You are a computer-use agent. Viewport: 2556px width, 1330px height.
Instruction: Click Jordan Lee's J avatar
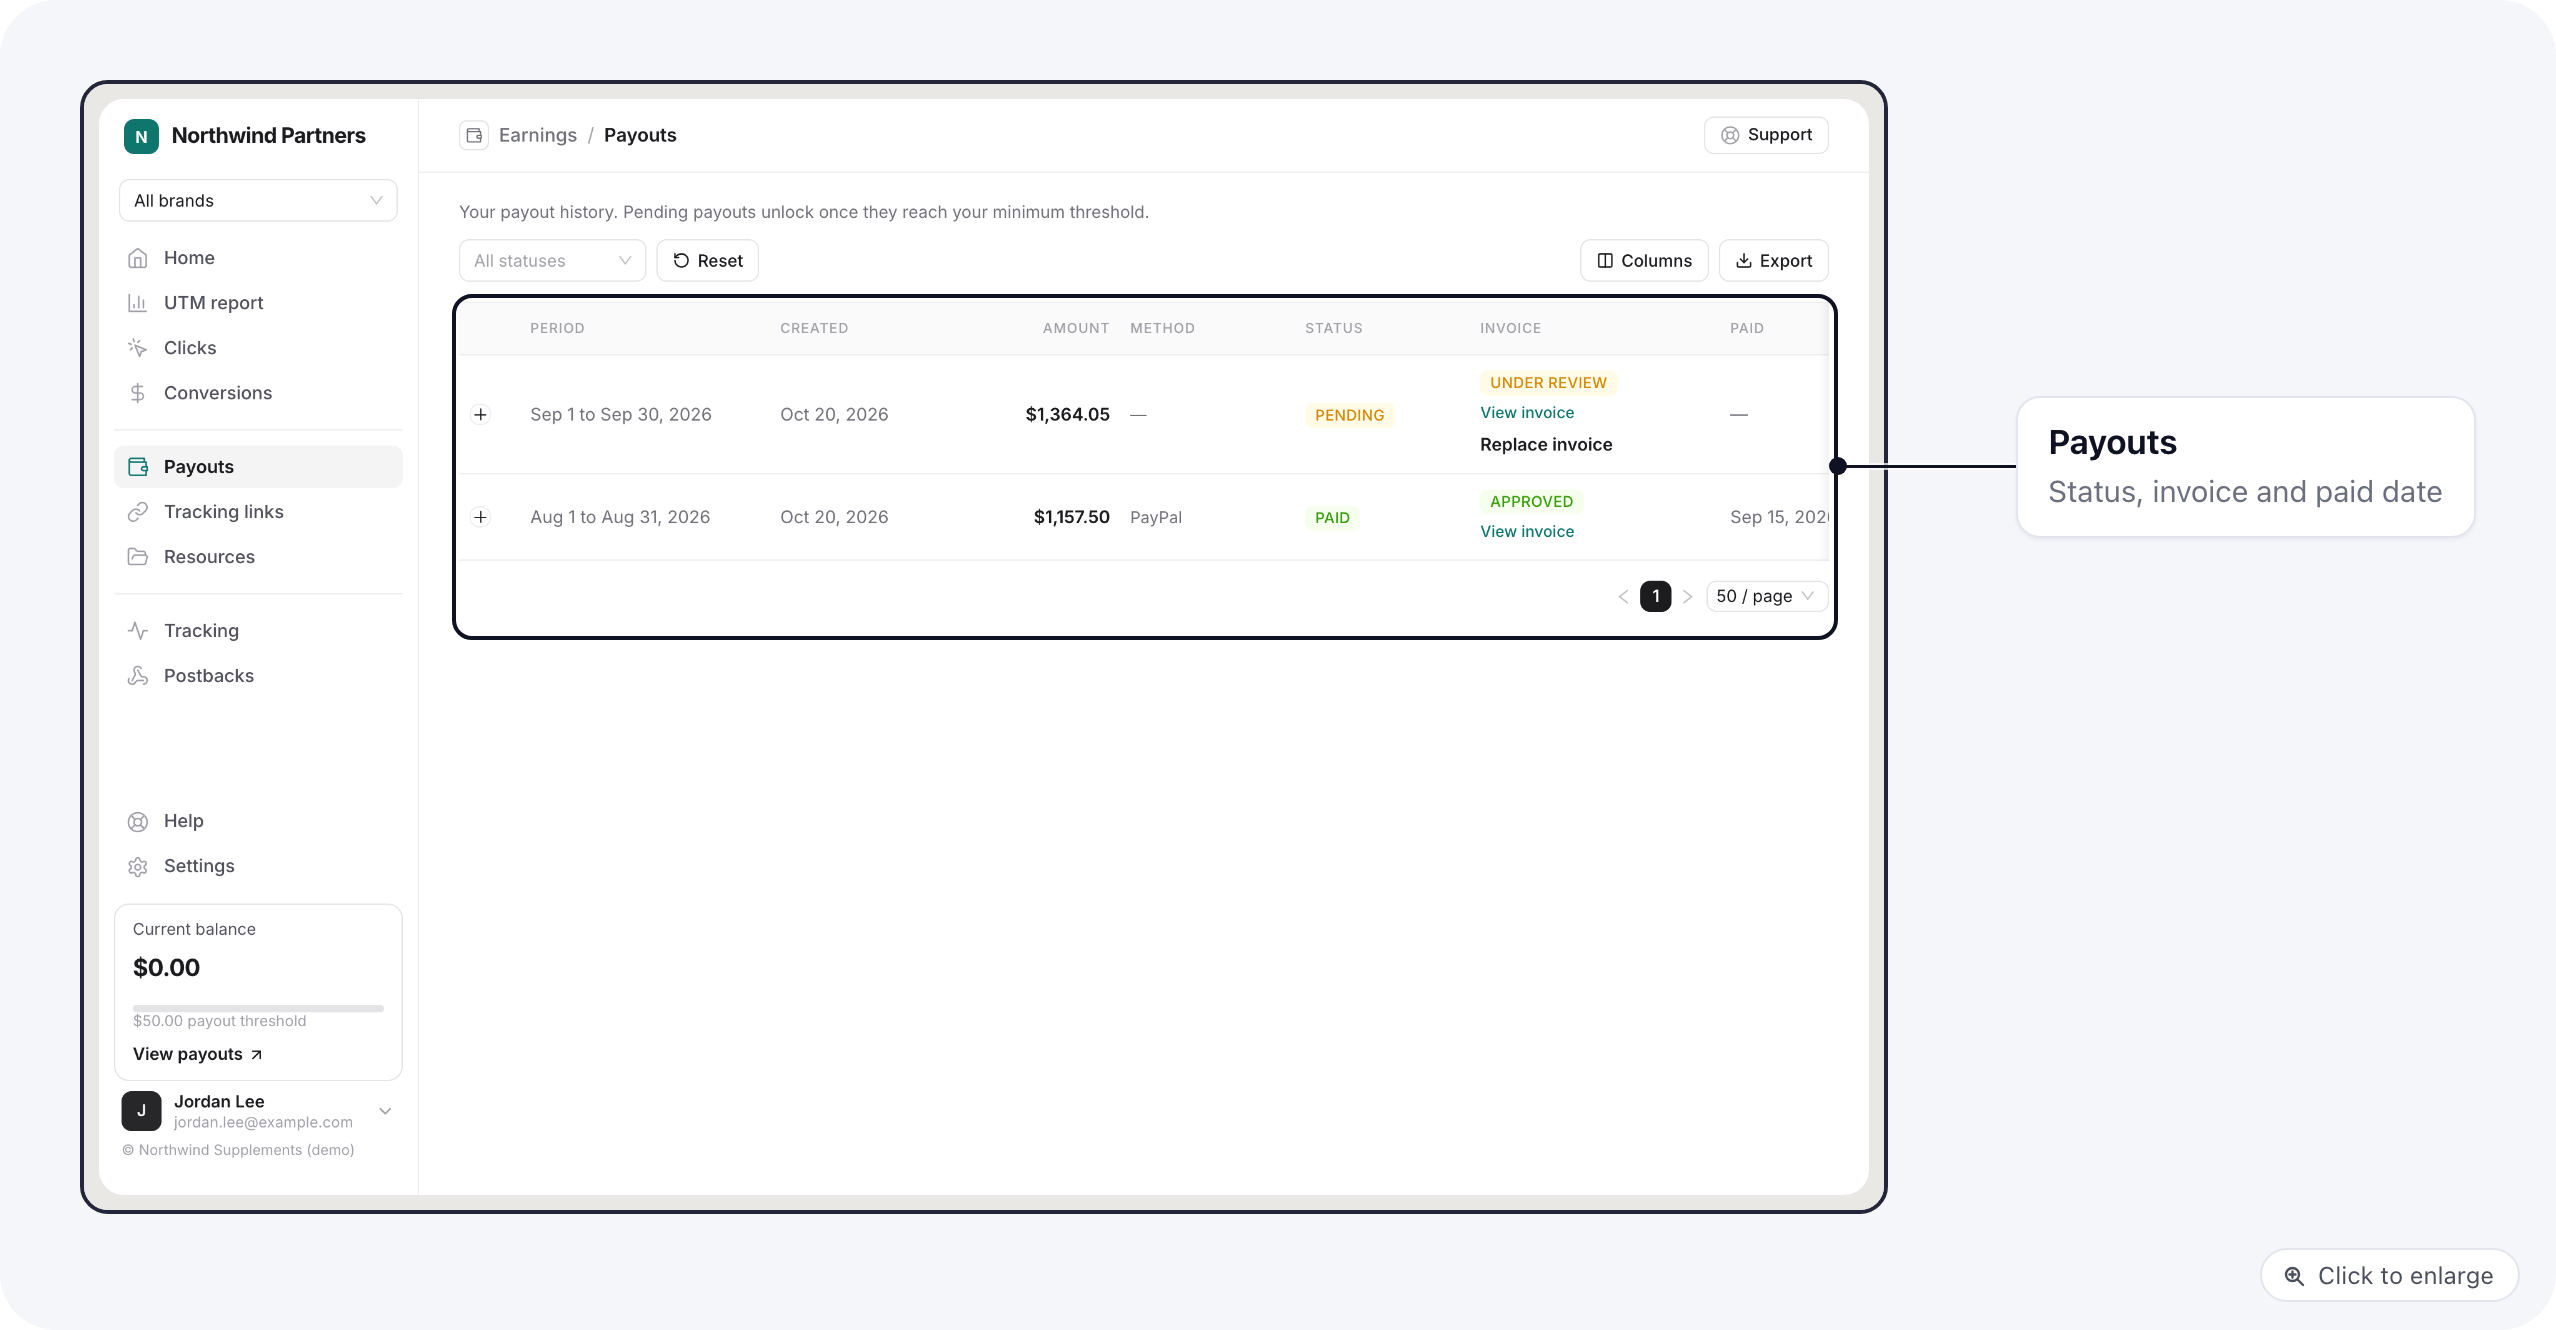[x=141, y=1111]
